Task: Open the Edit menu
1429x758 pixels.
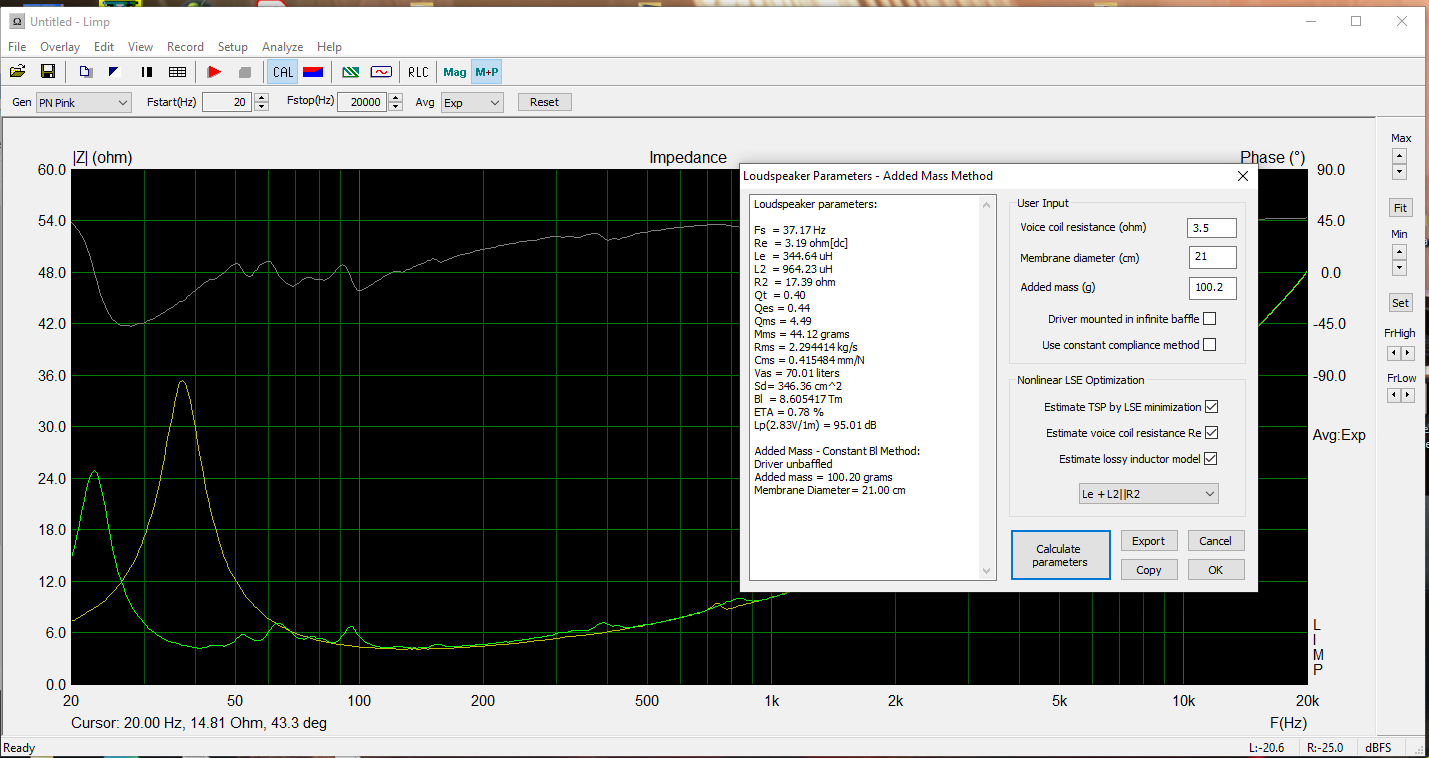Action: pyautogui.click(x=104, y=47)
